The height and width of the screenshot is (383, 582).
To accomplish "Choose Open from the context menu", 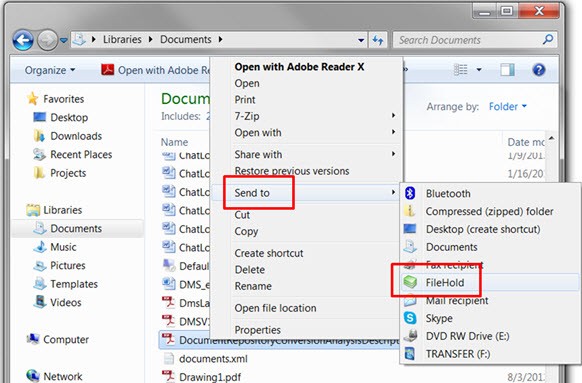I will [x=307, y=84].
